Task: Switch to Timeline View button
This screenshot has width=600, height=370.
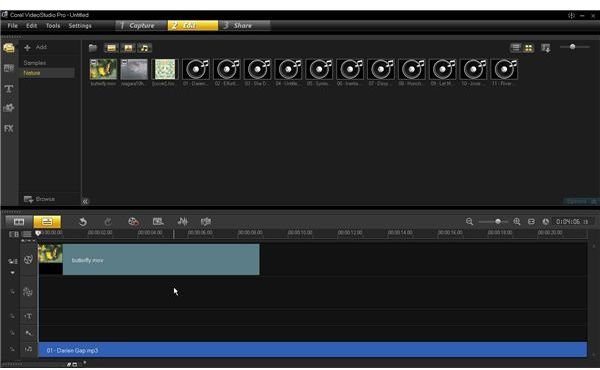Action: 47,222
